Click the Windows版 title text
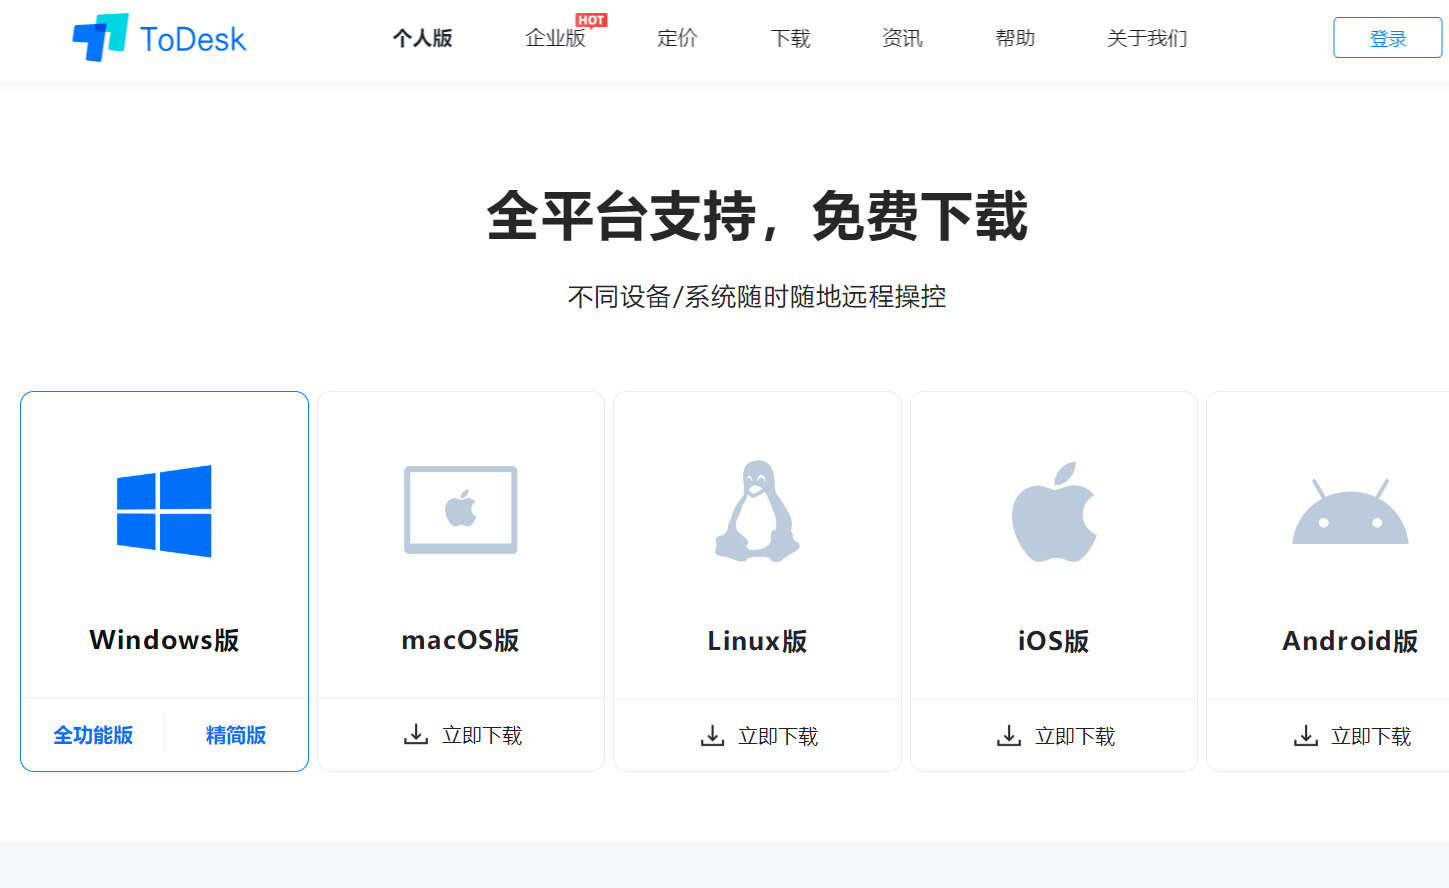 tap(164, 640)
